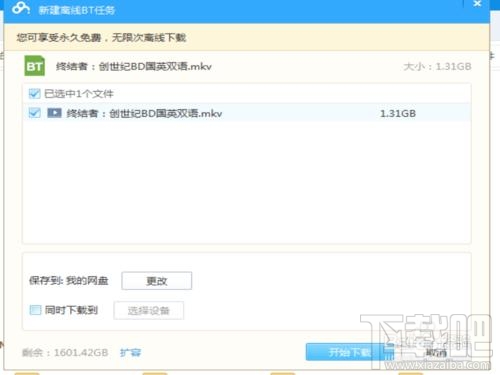The width and height of the screenshot is (500, 375).
Task: Click the '新建离线BT任务' dialog title
Action: pyautogui.click(x=77, y=10)
